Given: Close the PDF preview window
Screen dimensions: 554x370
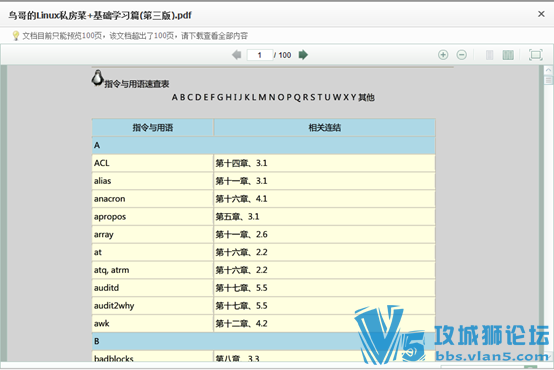Looking at the screenshot, I should coord(541,14).
